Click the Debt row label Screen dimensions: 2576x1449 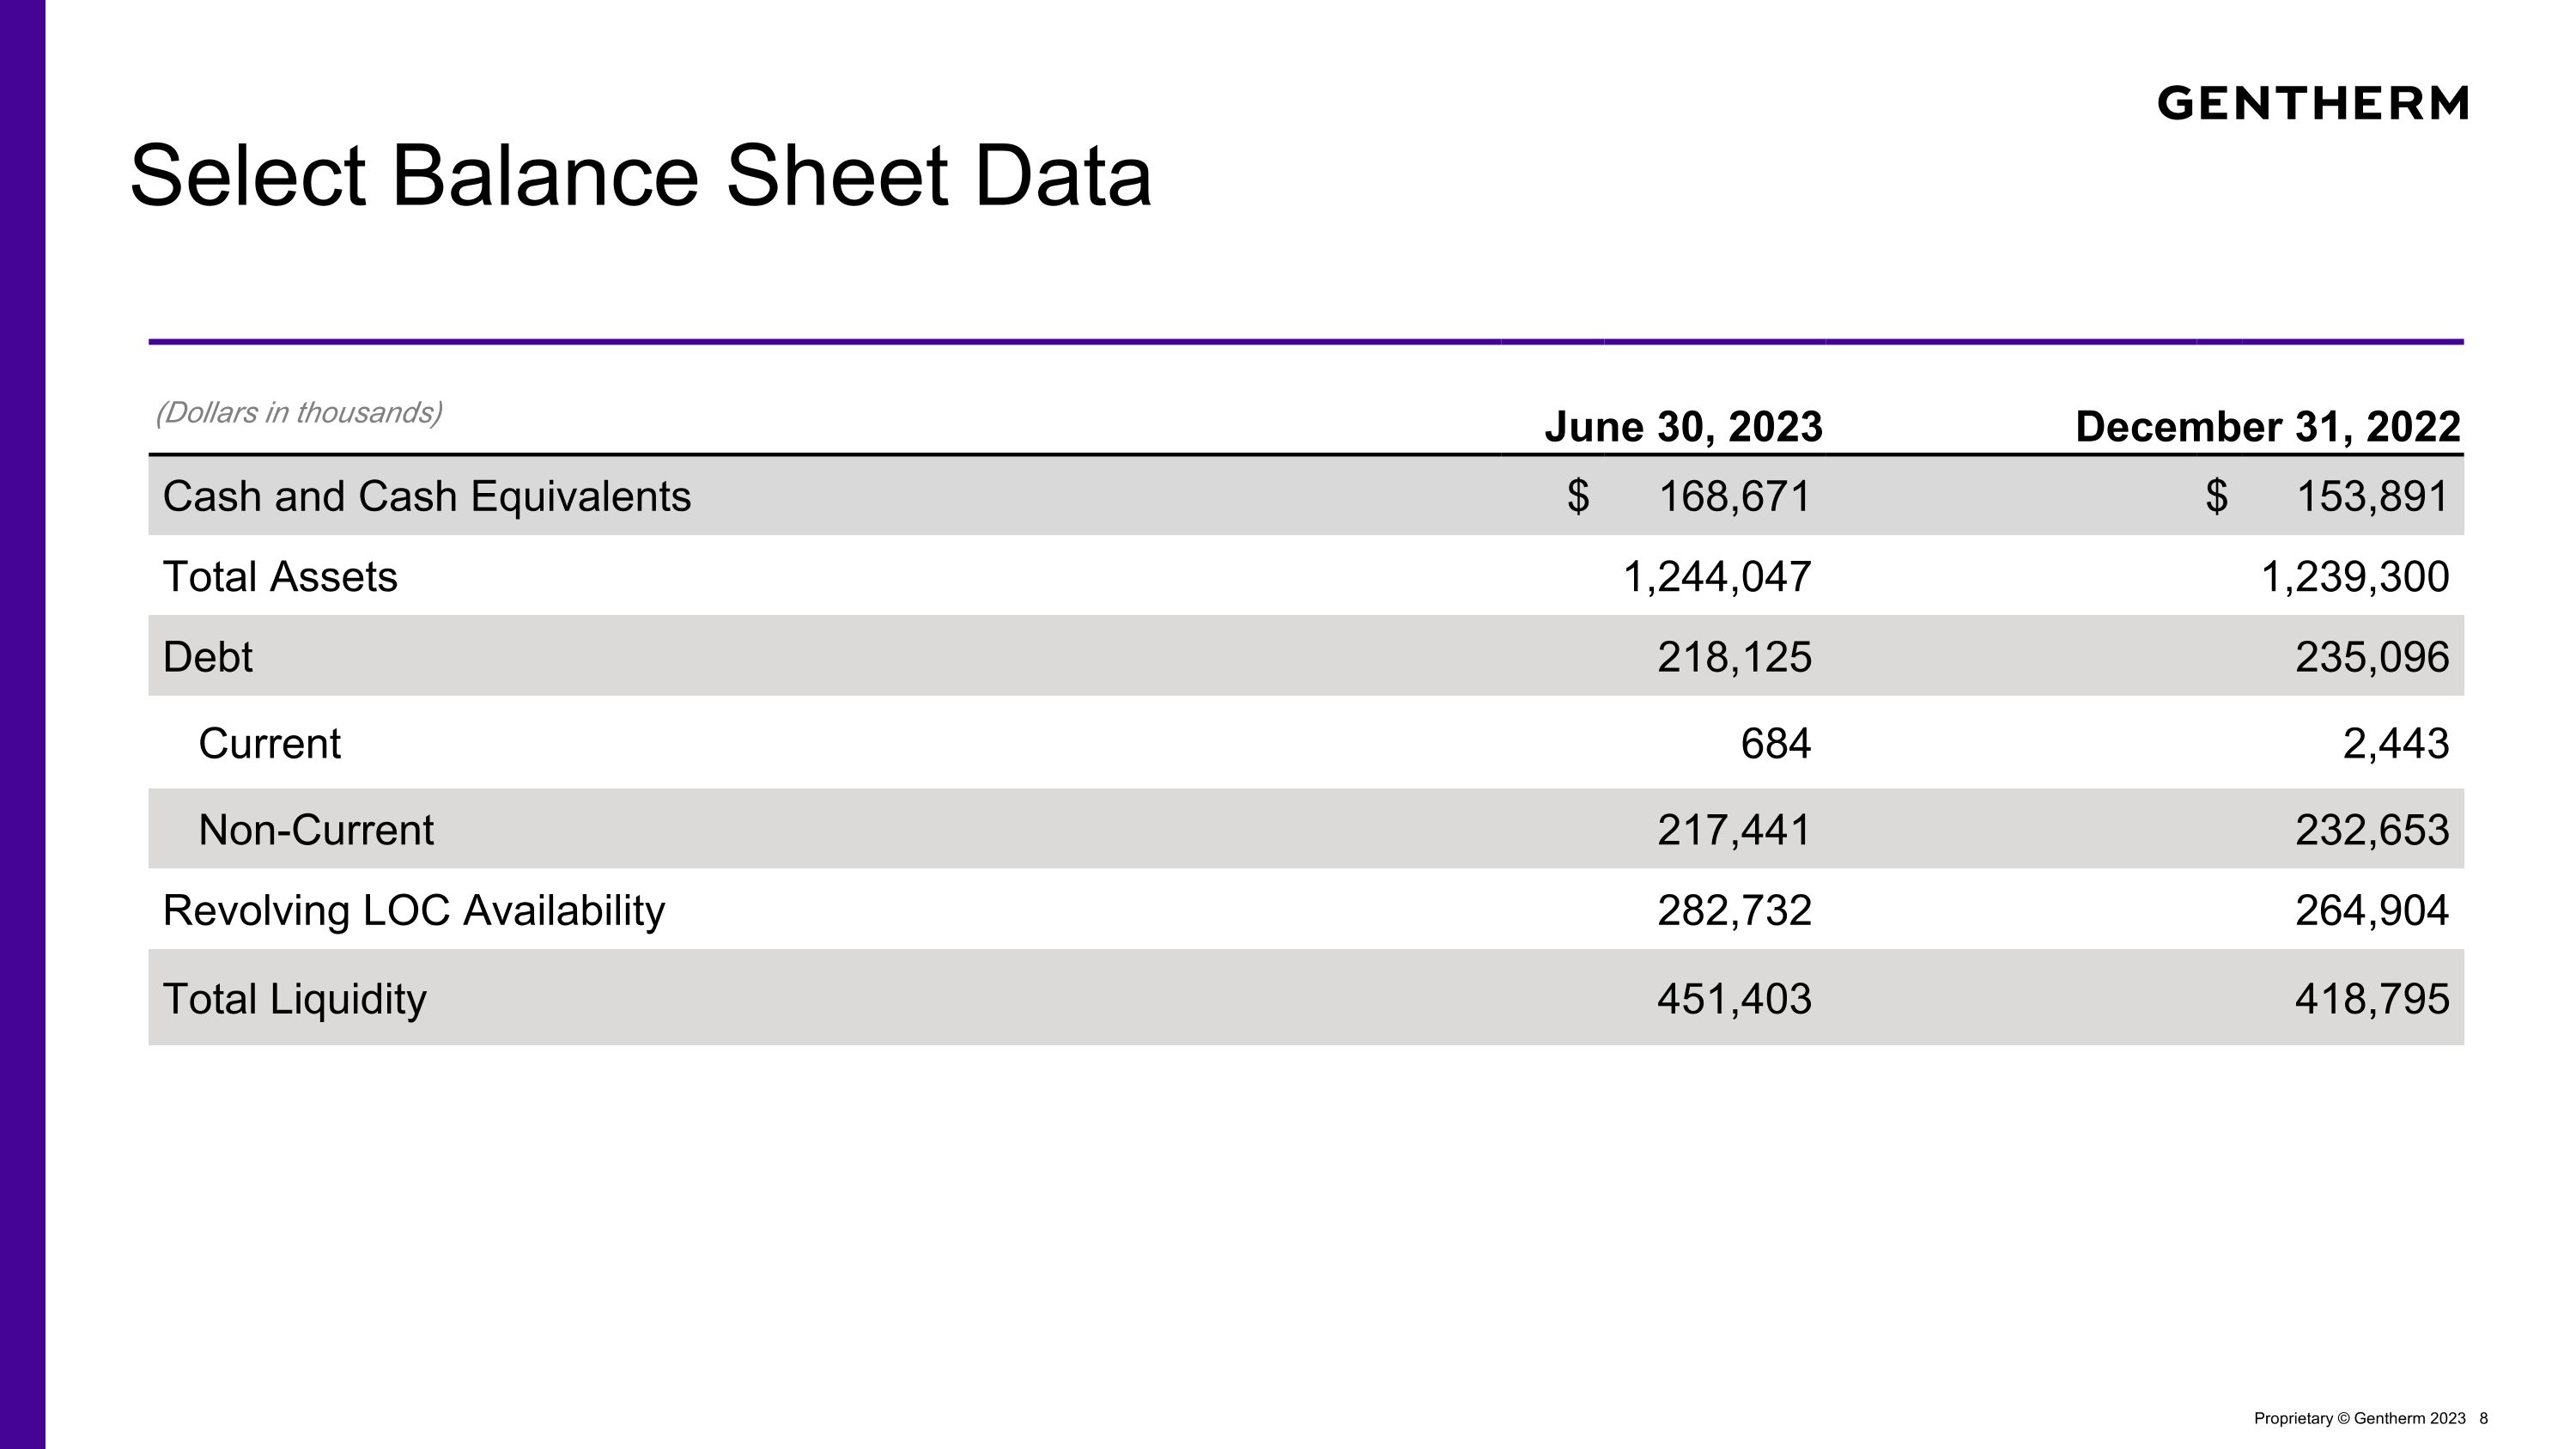pyautogui.click(x=207, y=657)
